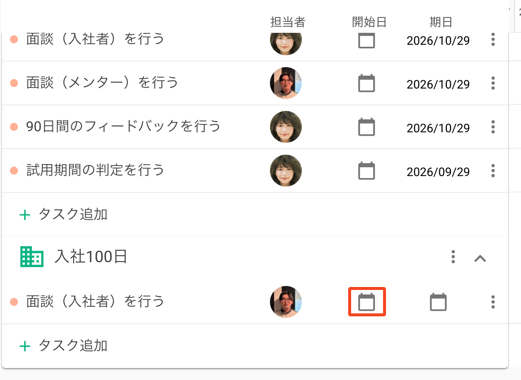Click タスク追加 at the bottom of list
This screenshot has width=521, height=380.
(x=63, y=346)
